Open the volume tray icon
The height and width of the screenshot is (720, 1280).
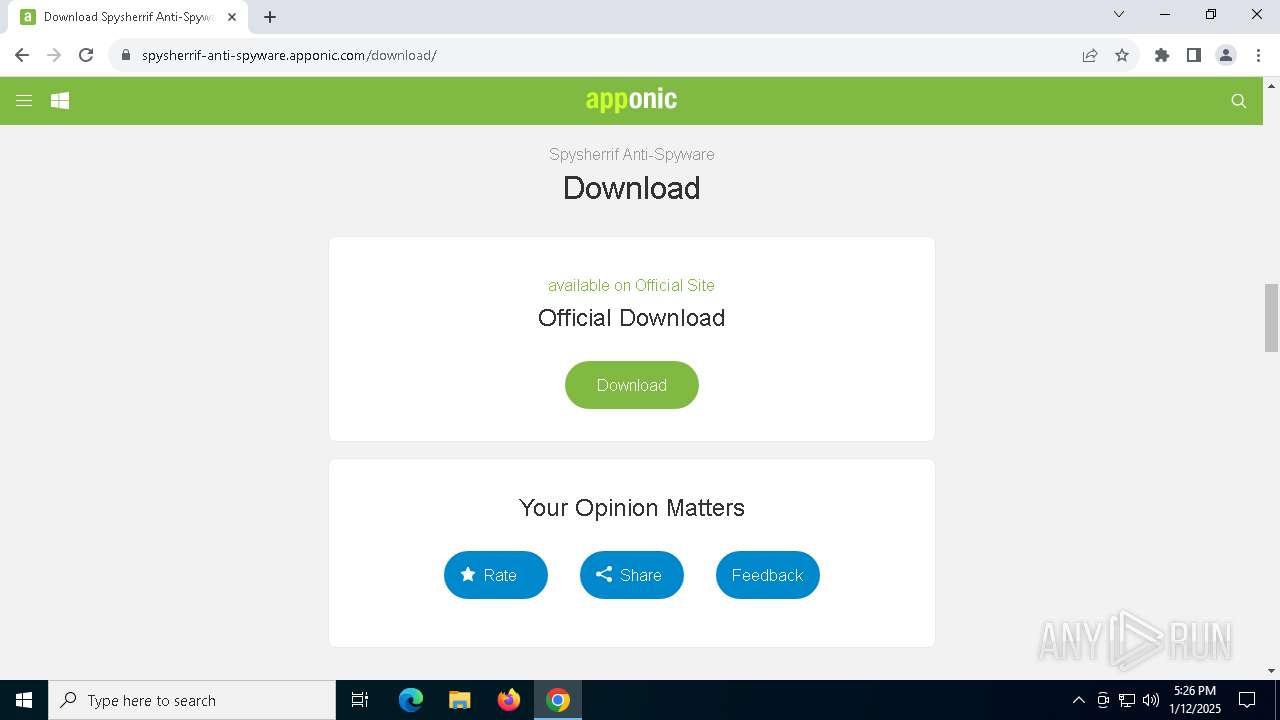coord(1151,700)
